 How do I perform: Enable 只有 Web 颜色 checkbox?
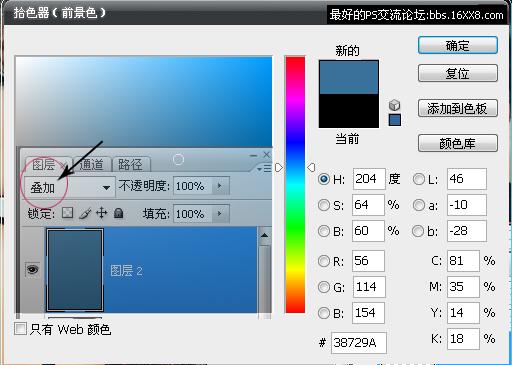click(x=21, y=329)
